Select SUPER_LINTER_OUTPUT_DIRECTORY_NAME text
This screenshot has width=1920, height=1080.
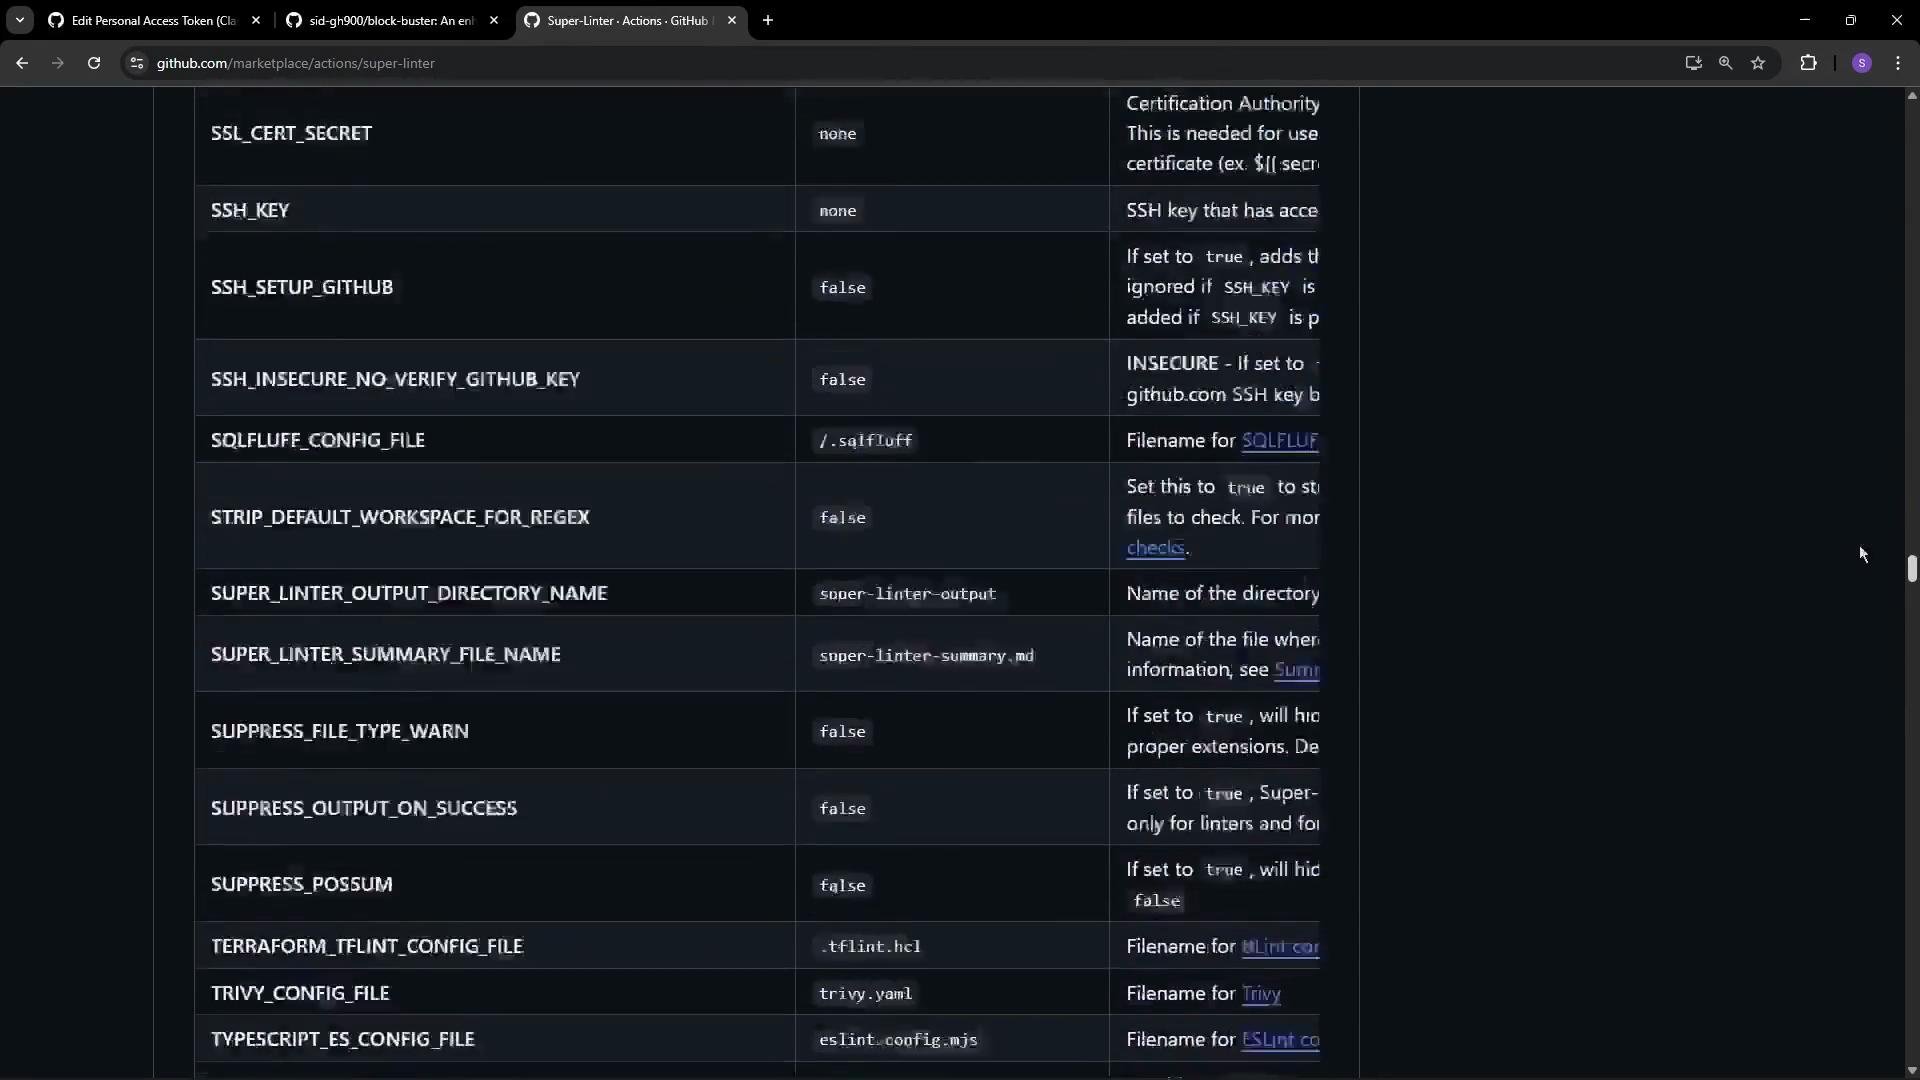coord(409,593)
